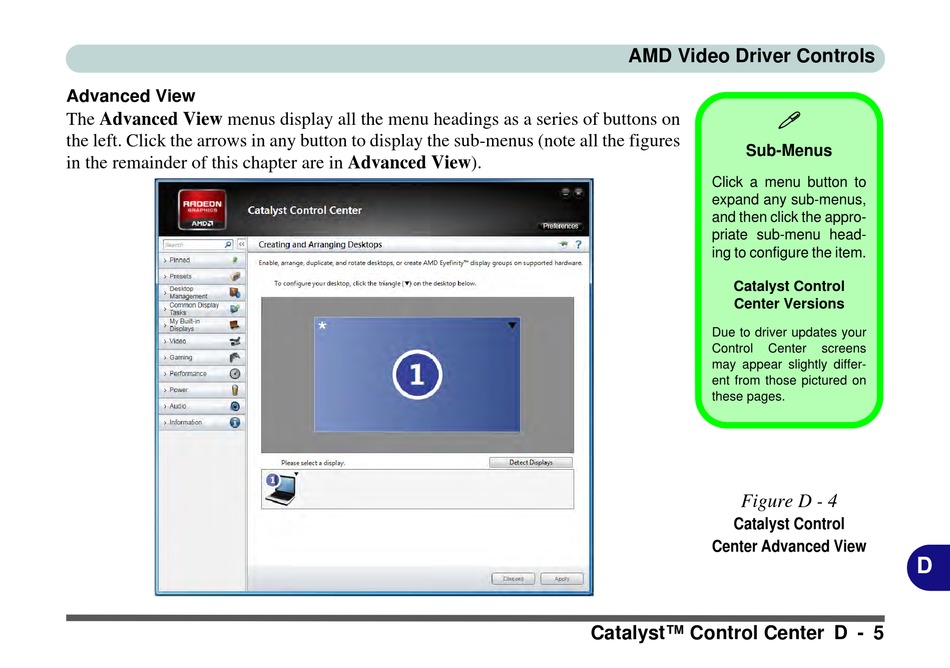Click the pin icon in the Pinned row

235,260
